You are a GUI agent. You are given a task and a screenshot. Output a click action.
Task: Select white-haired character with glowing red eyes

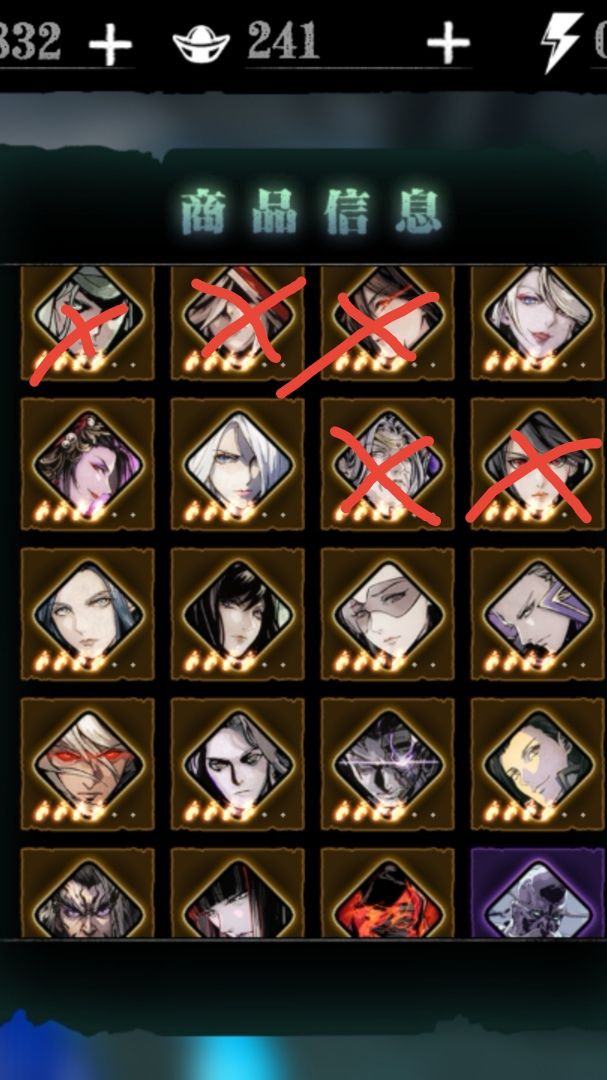click(x=88, y=764)
